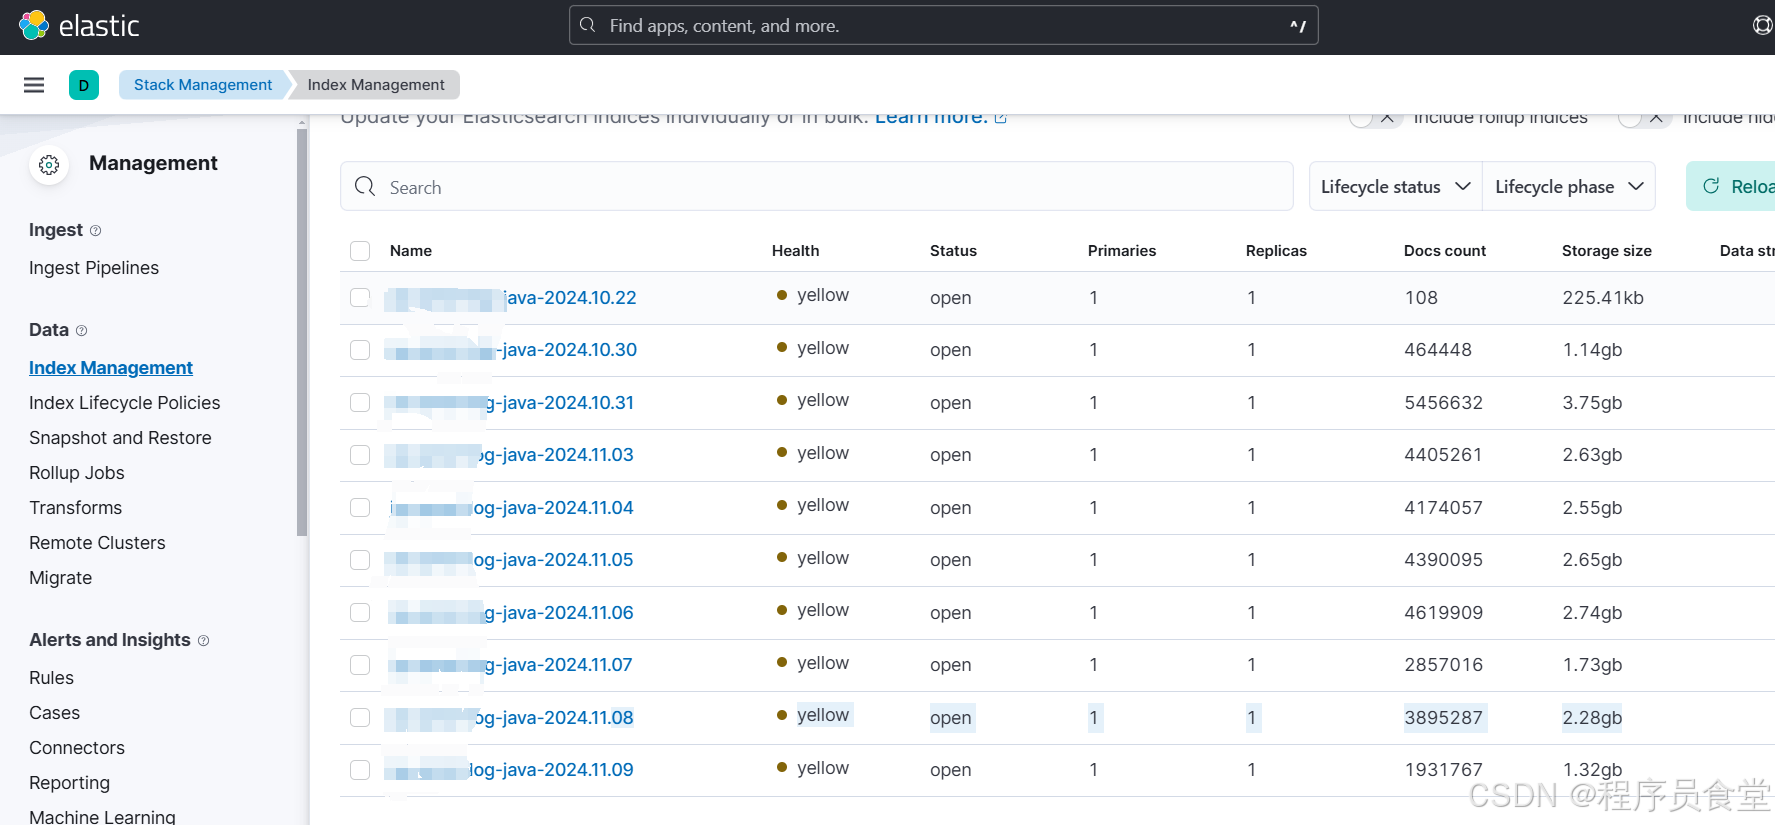This screenshot has width=1775, height=825.
Task: Open the java-2024.11.09 index link
Action: 510,770
